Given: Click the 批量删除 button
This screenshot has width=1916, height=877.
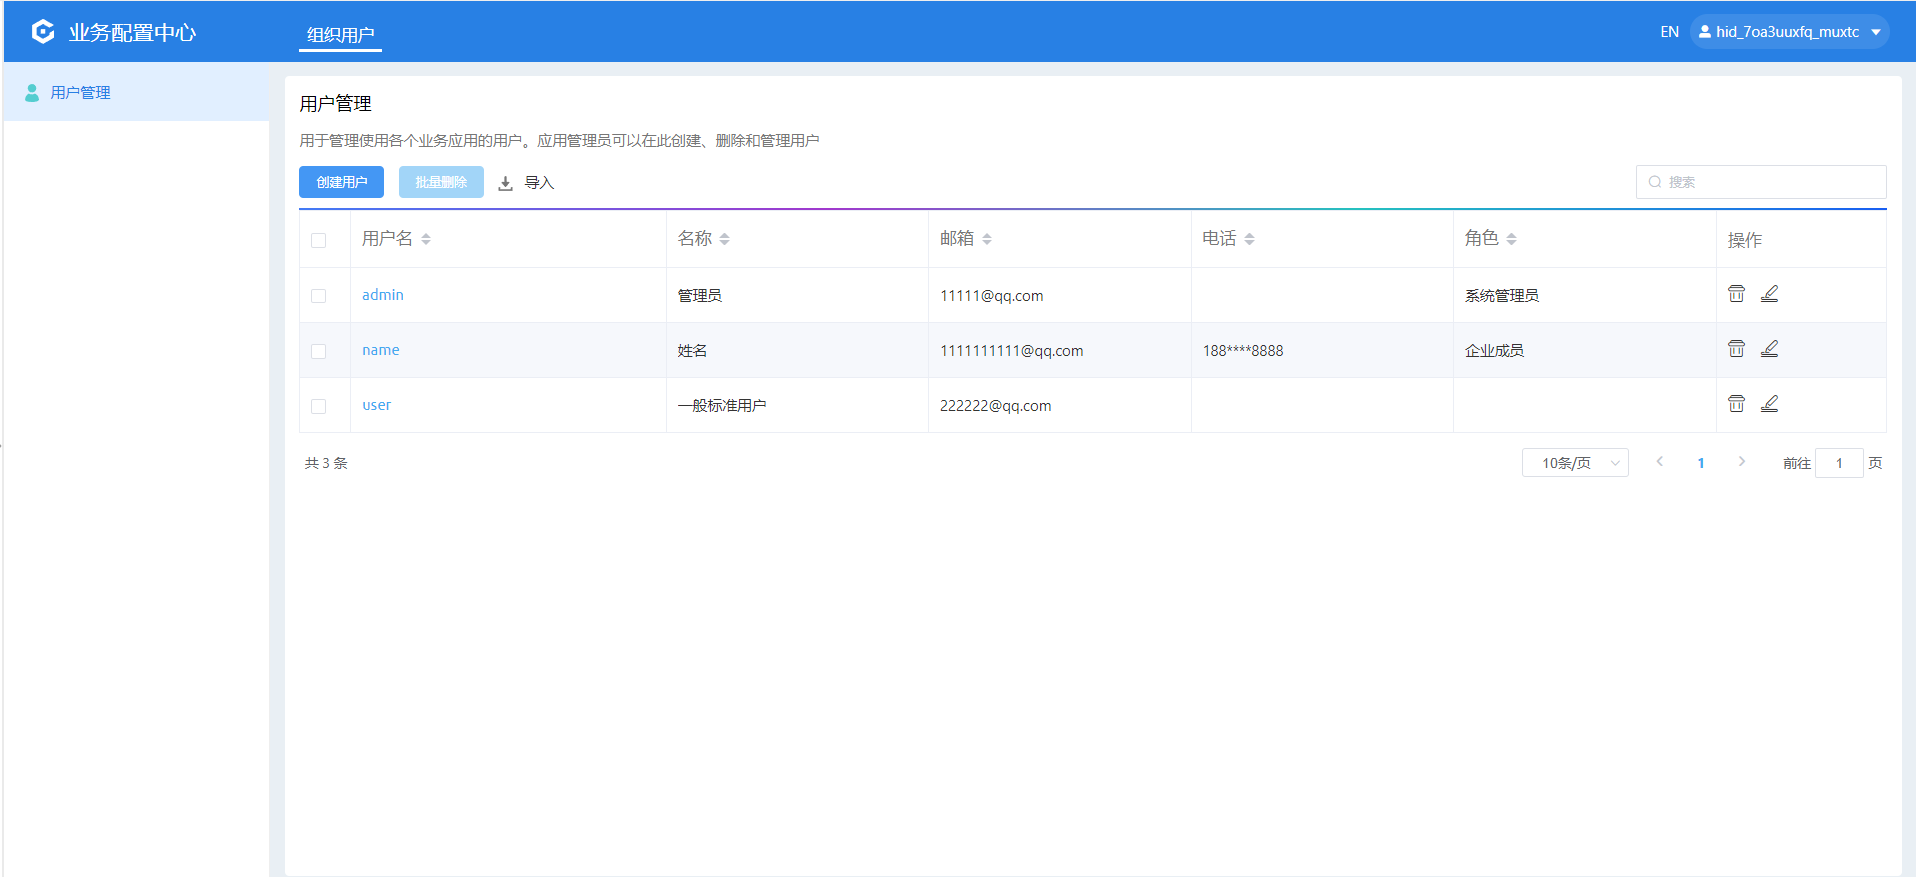Looking at the screenshot, I should pos(441,182).
